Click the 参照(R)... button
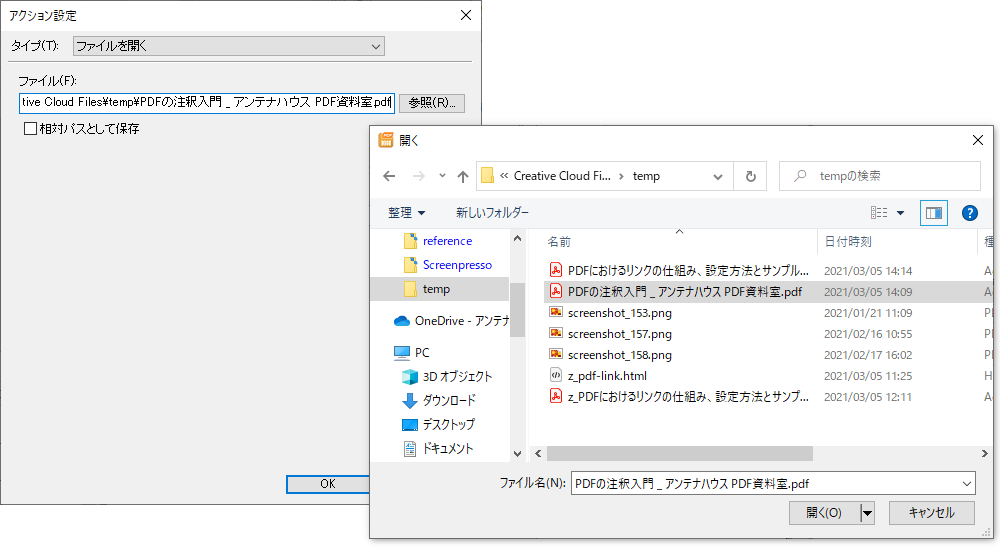Screen dimensions: 1000x550 (431, 103)
